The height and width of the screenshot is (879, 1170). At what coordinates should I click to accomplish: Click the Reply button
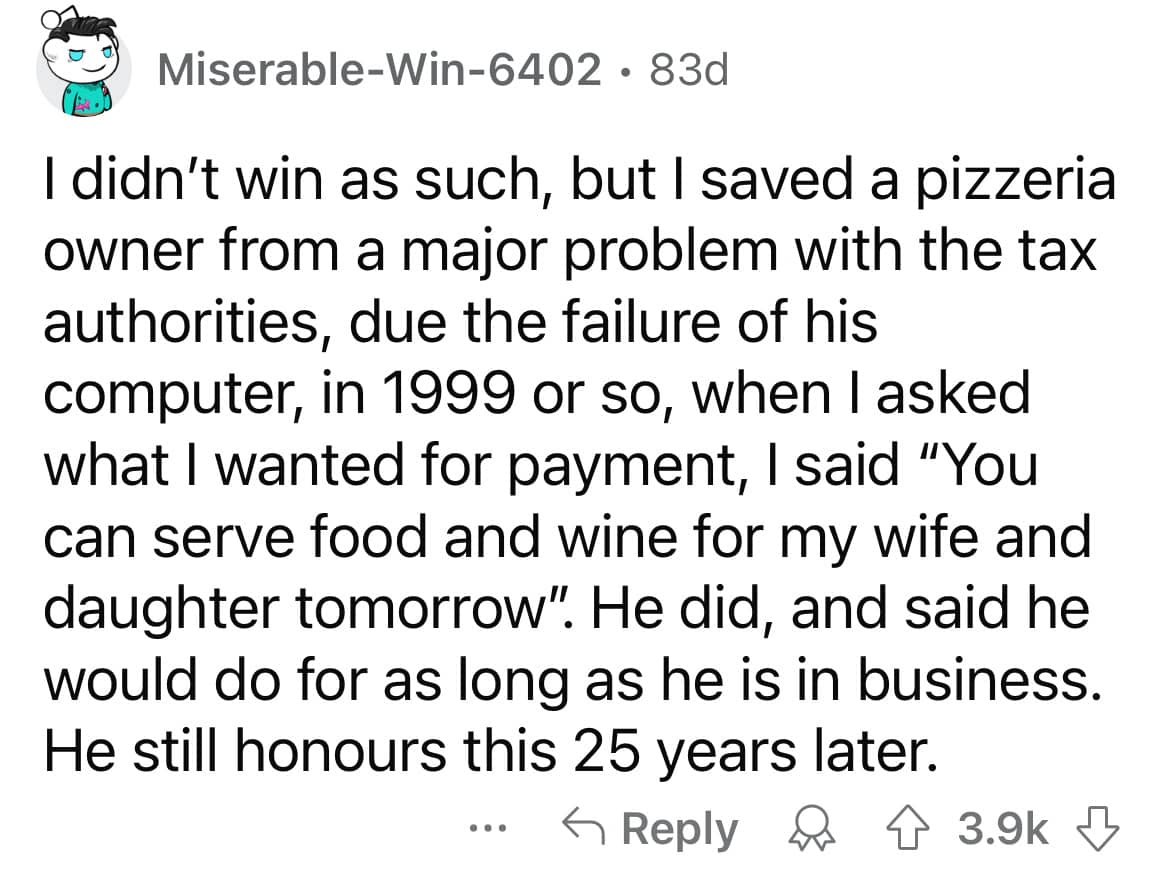[680, 827]
